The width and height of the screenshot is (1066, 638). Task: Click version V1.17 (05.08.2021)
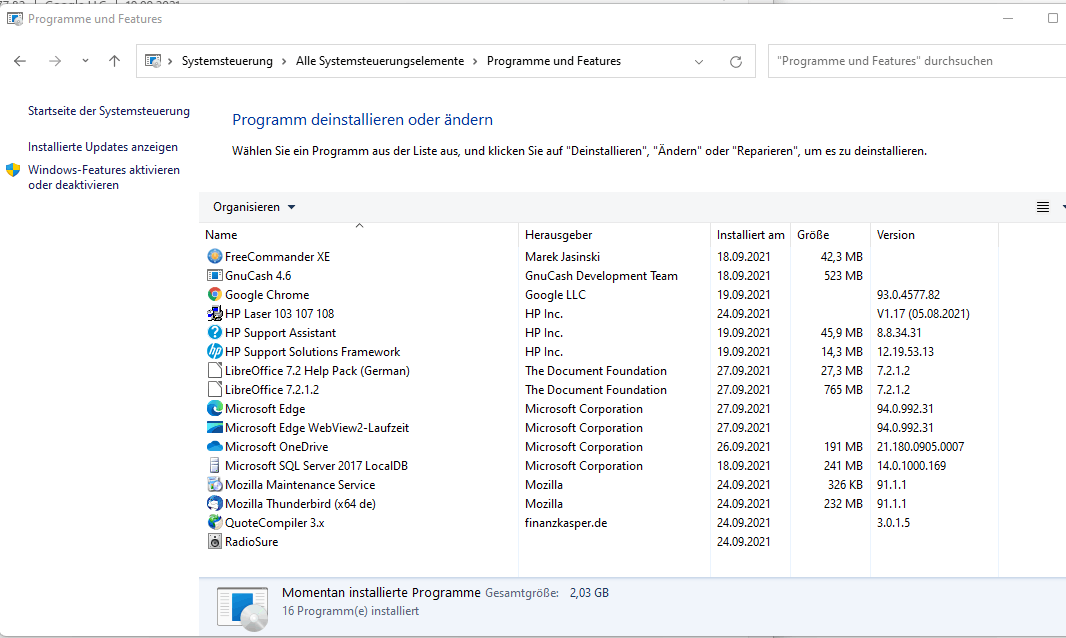click(x=923, y=314)
